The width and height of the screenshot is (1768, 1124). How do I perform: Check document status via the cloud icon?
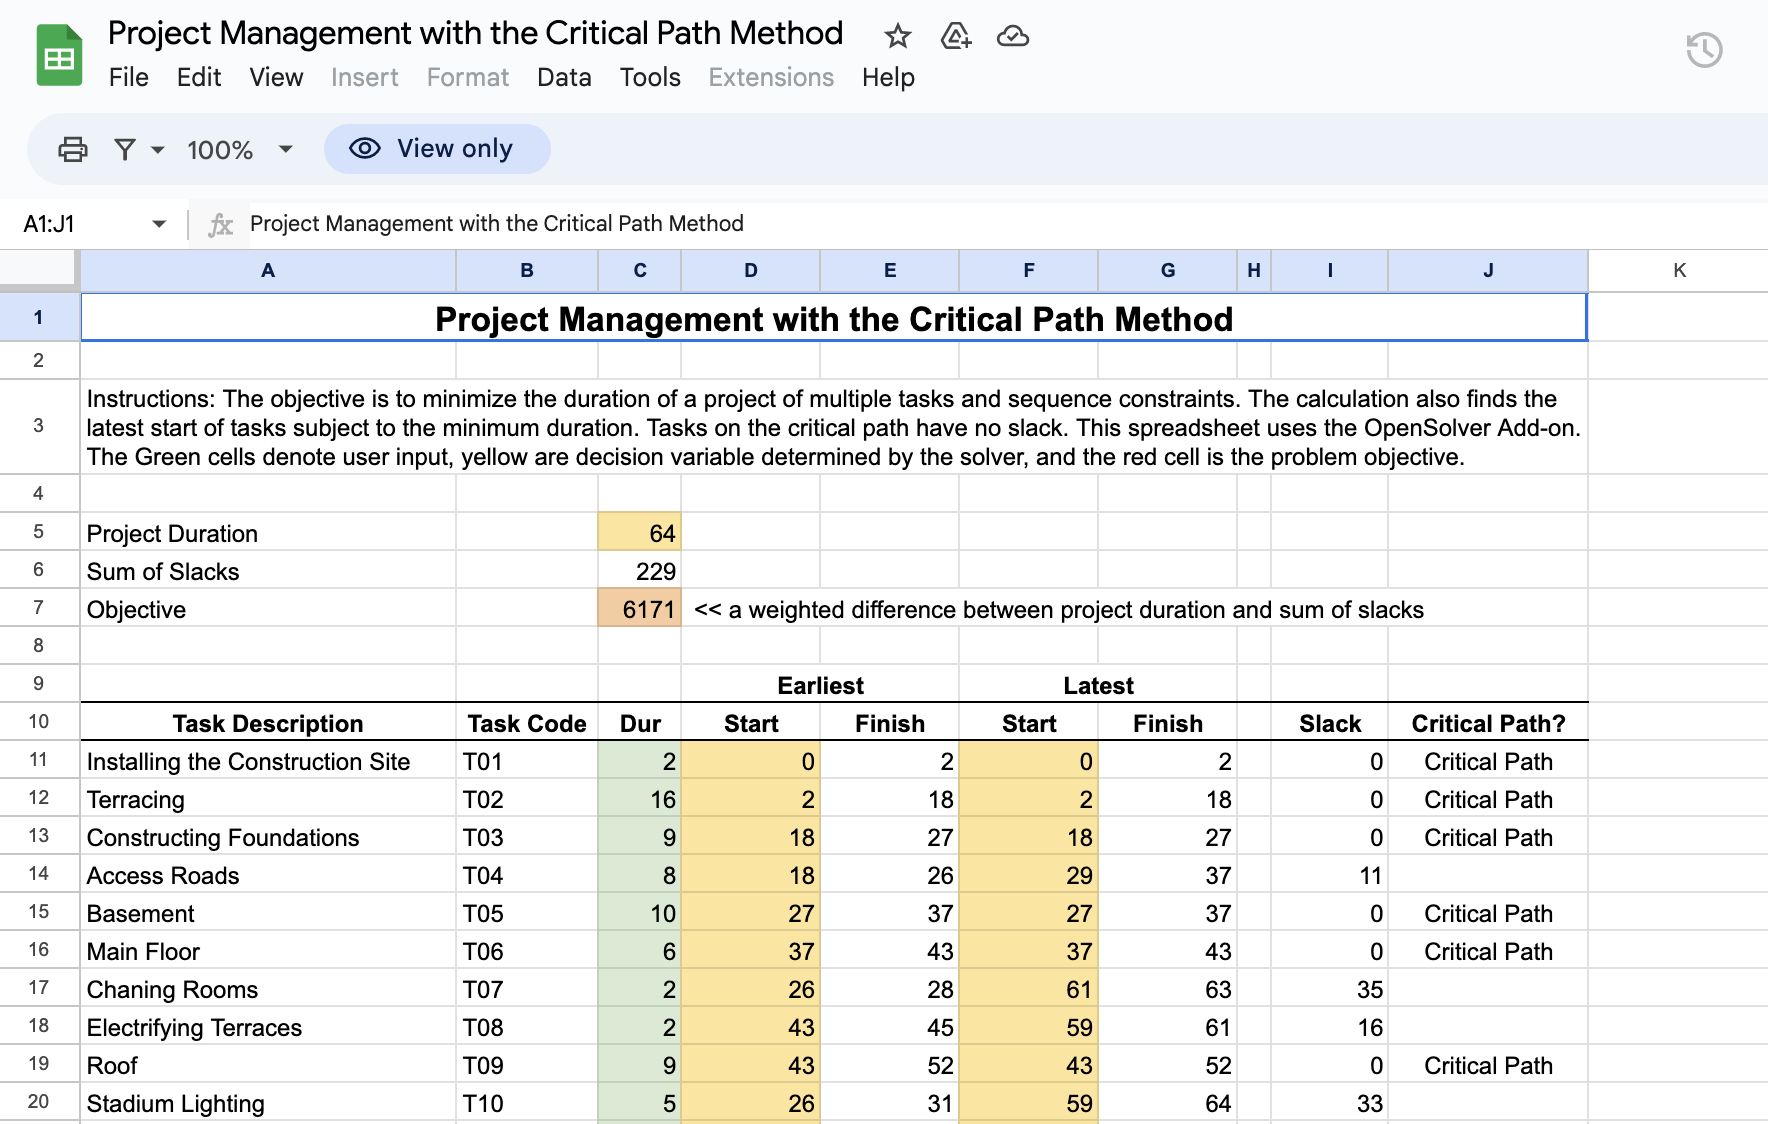tap(1013, 37)
